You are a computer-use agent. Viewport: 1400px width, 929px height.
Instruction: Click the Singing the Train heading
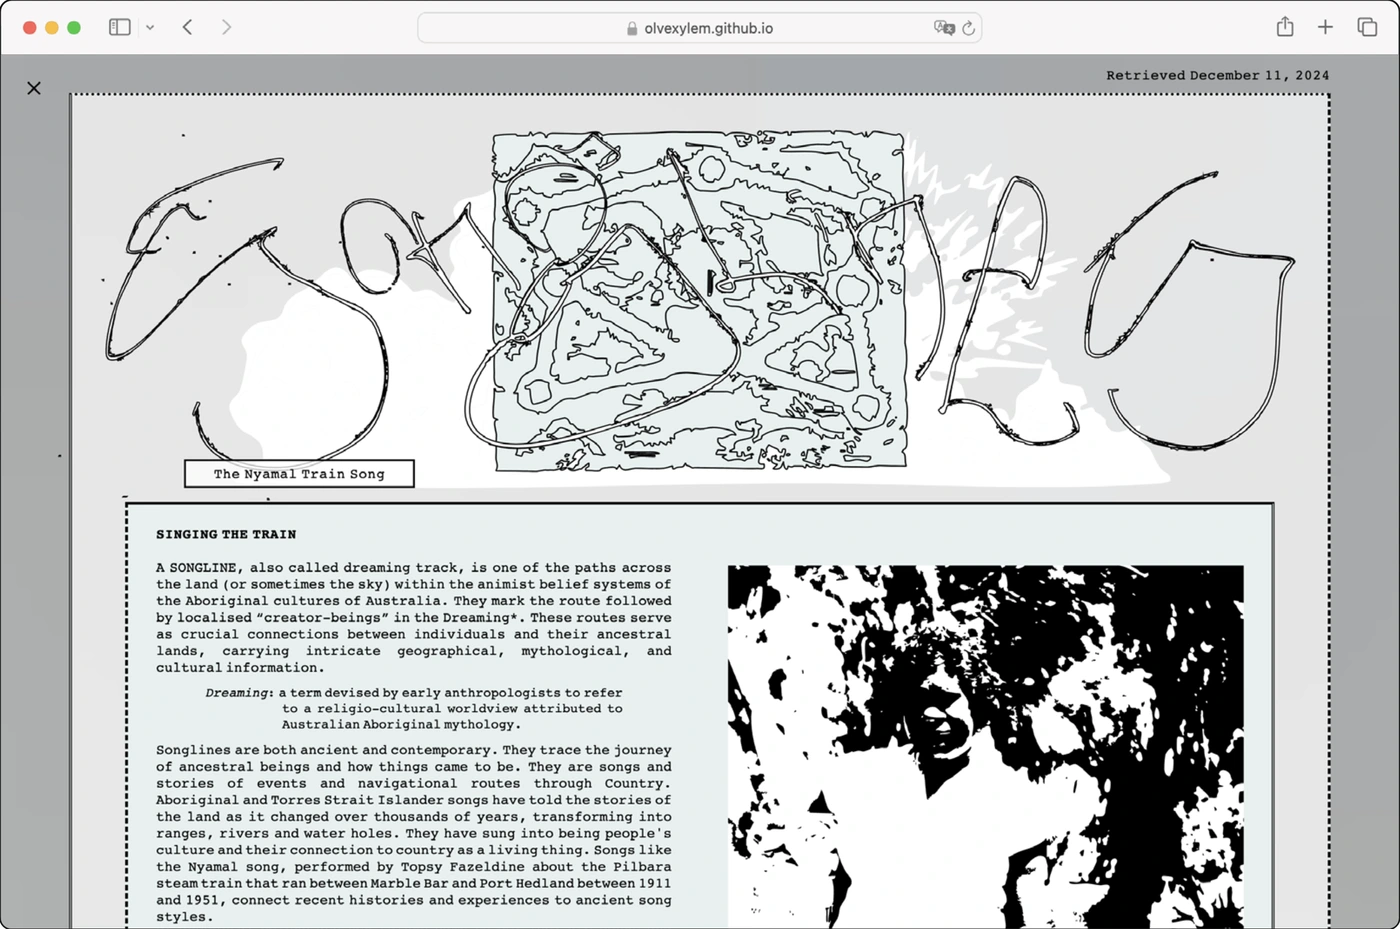(226, 534)
